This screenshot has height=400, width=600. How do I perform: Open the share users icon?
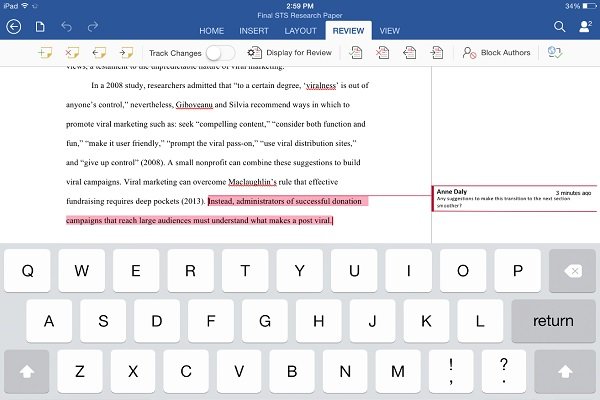(x=584, y=27)
